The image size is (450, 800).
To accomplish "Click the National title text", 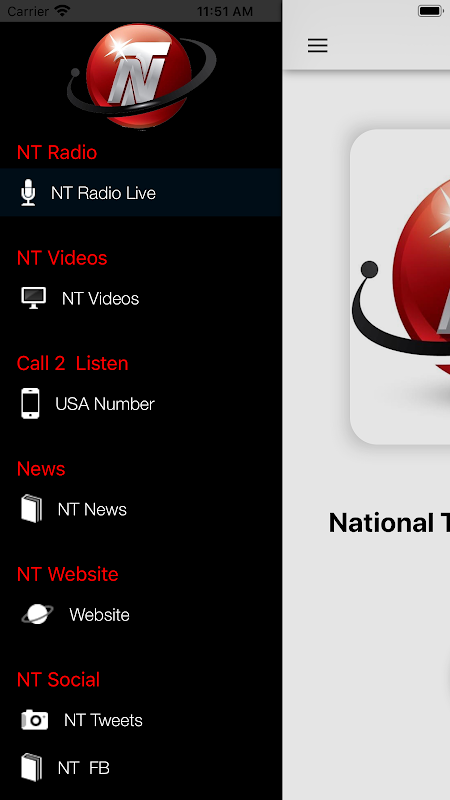I will pyautogui.click(x=389, y=523).
